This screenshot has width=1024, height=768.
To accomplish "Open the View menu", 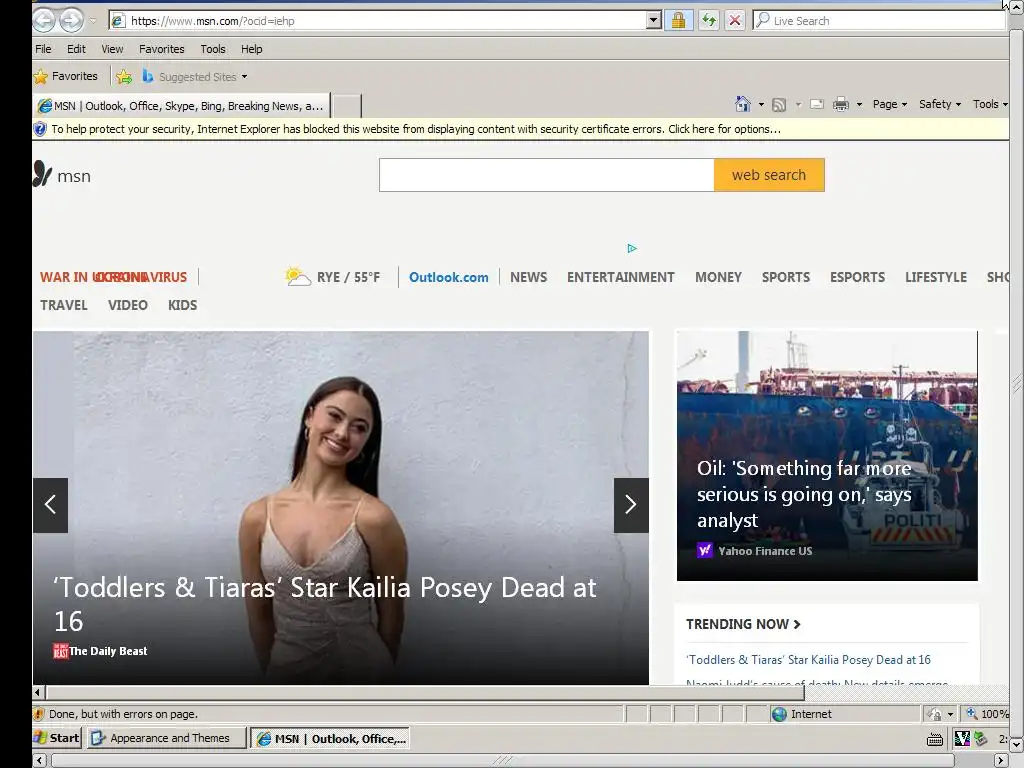I will click(112, 49).
